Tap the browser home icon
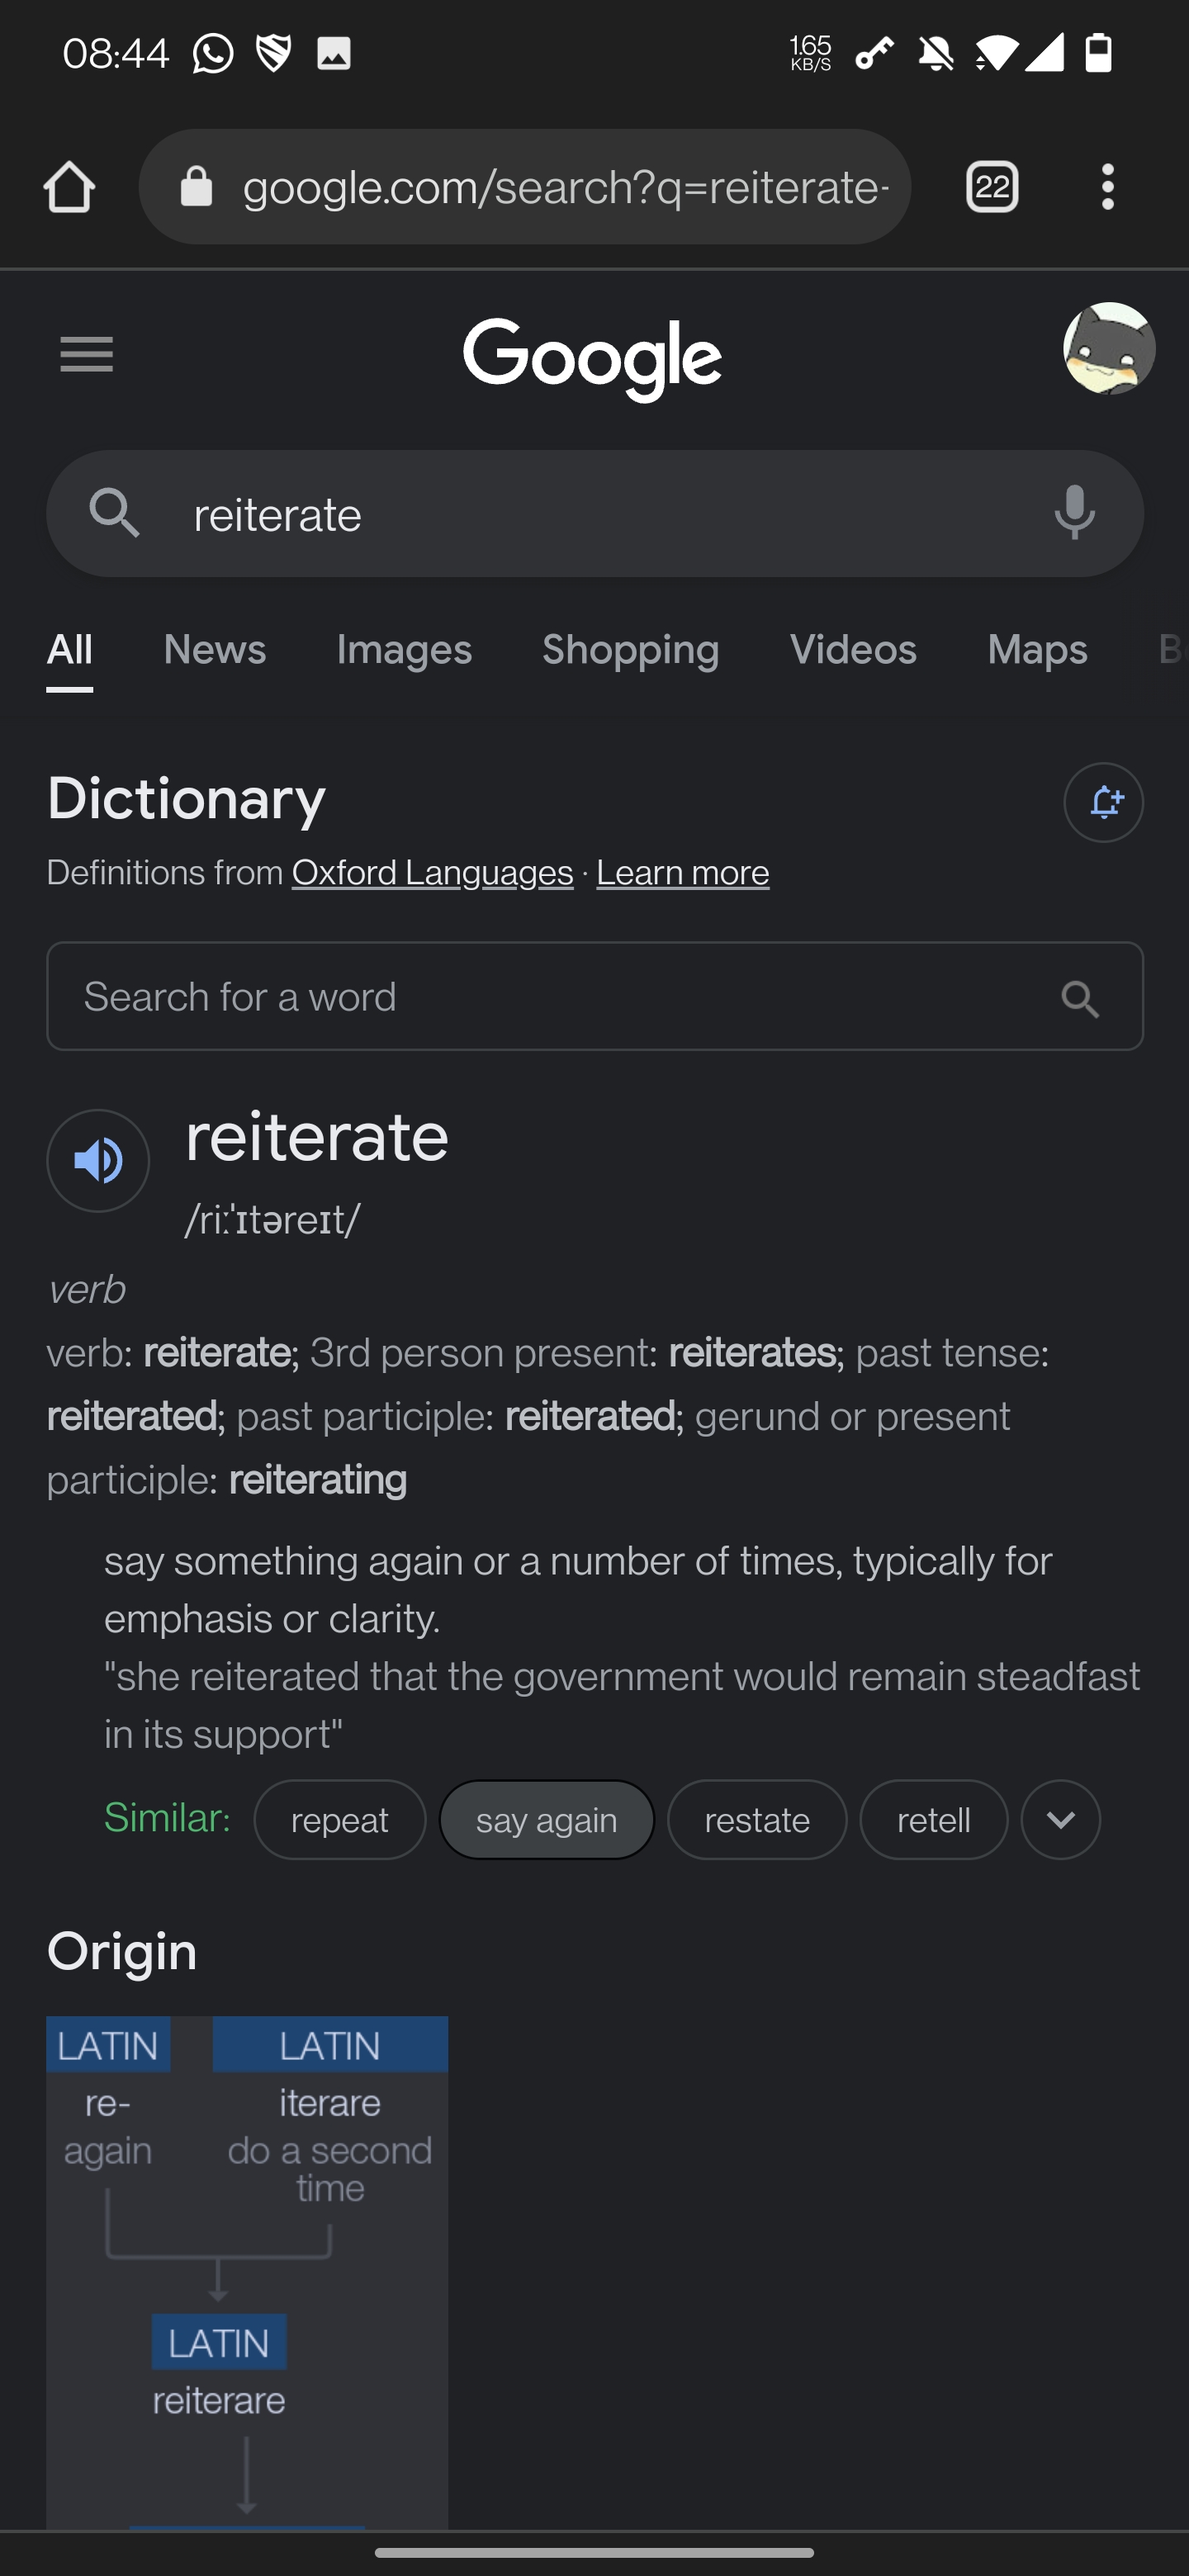Screen dimensions: 1189x2576 (x=69, y=187)
